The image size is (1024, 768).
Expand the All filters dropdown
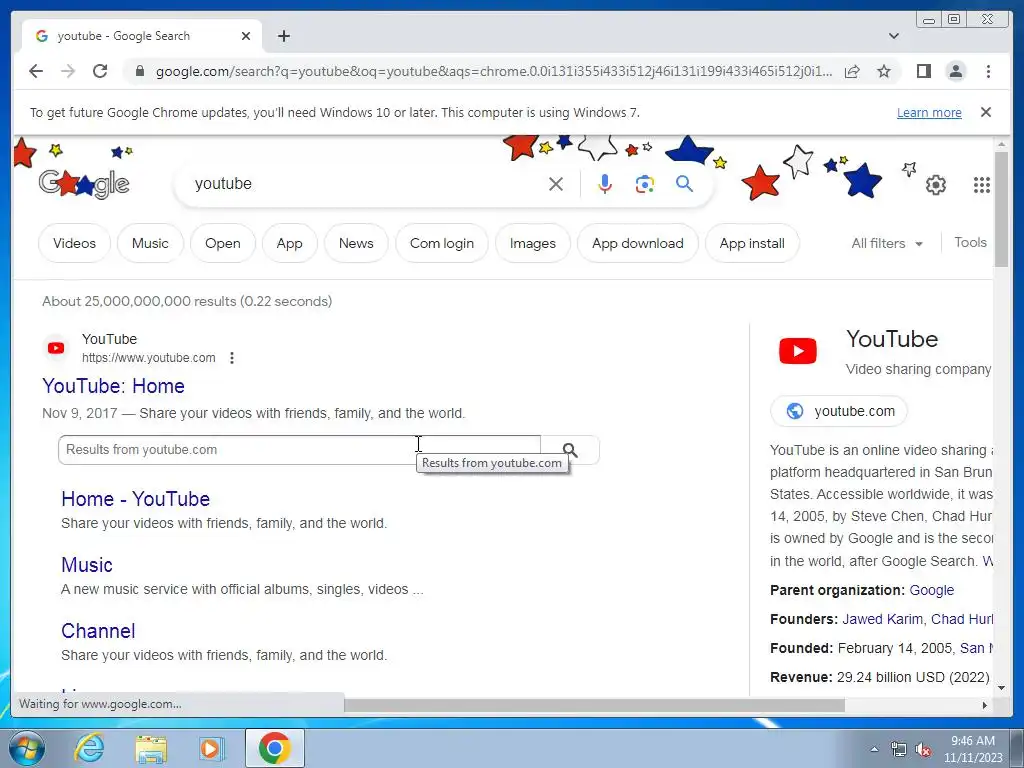coord(887,243)
